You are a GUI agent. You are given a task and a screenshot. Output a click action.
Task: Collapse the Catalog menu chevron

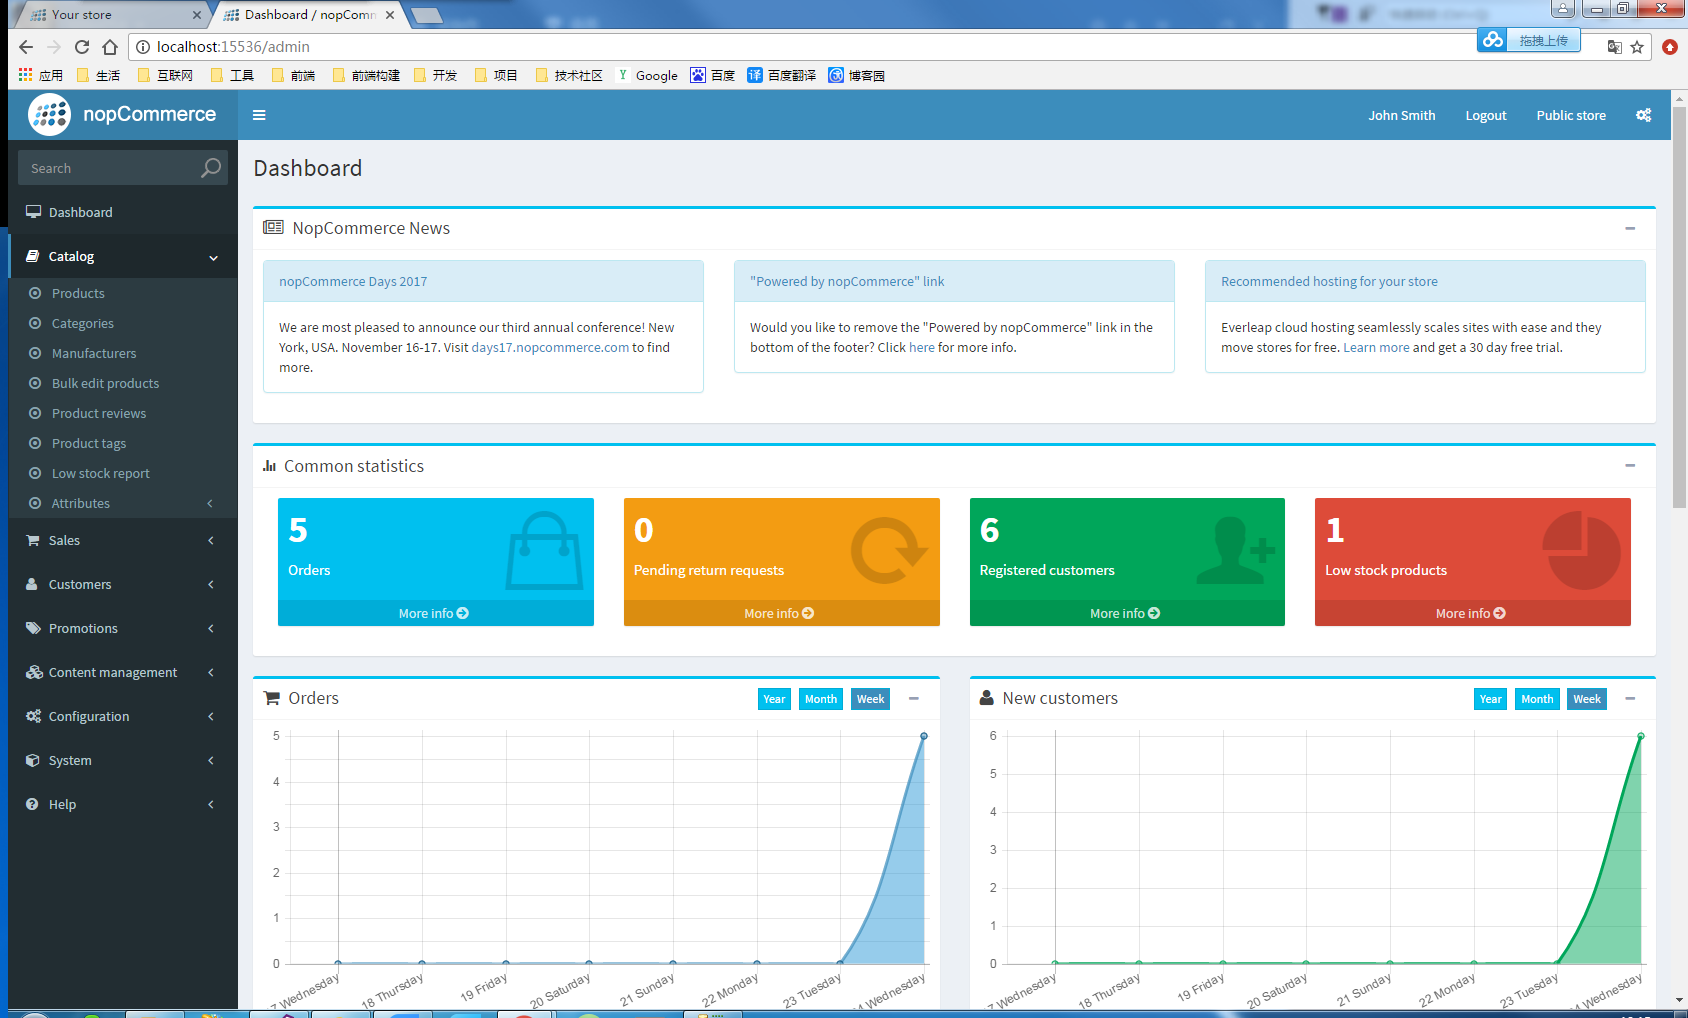(x=213, y=257)
